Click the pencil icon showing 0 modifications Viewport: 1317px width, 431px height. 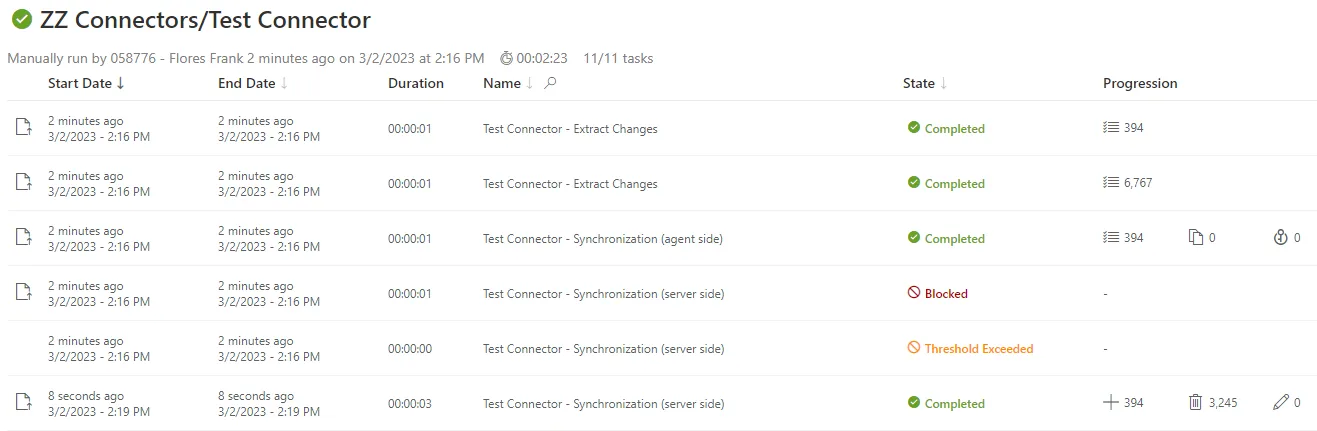click(1281, 403)
